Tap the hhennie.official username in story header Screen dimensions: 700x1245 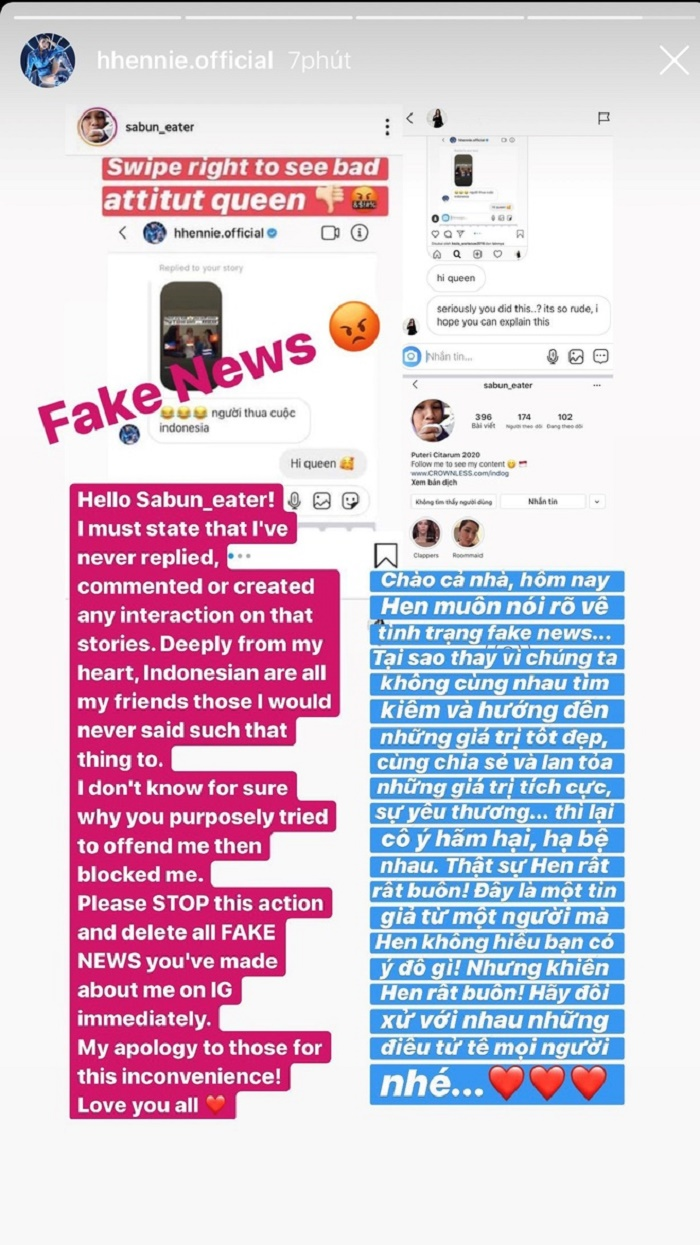click(x=185, y=61)
